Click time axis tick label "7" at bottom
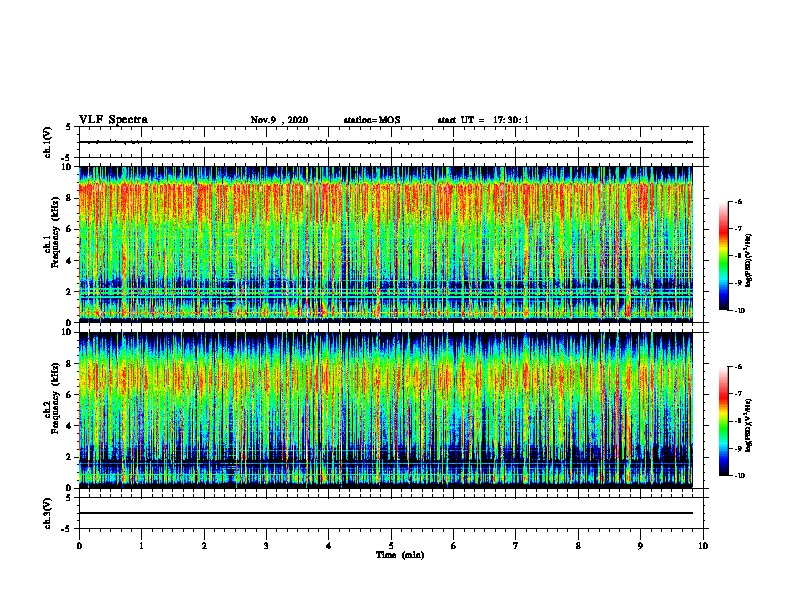The image size is (792, 612). (516, 546)
